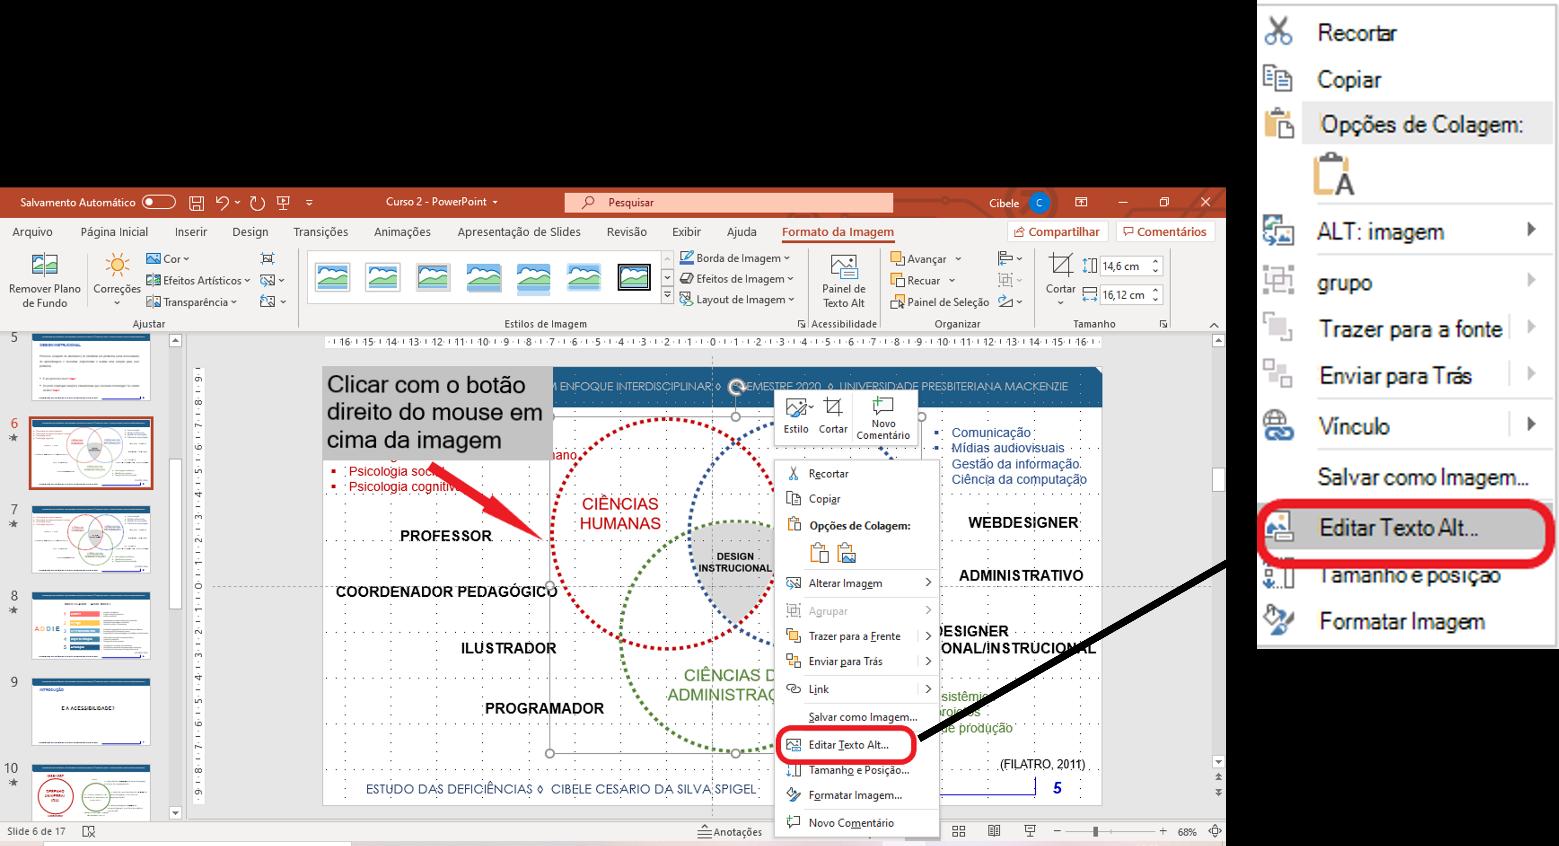Open Estilos de Imagem dialog launcher
The width and height of the screenshot is (1559, 846).
click(801, 324)
